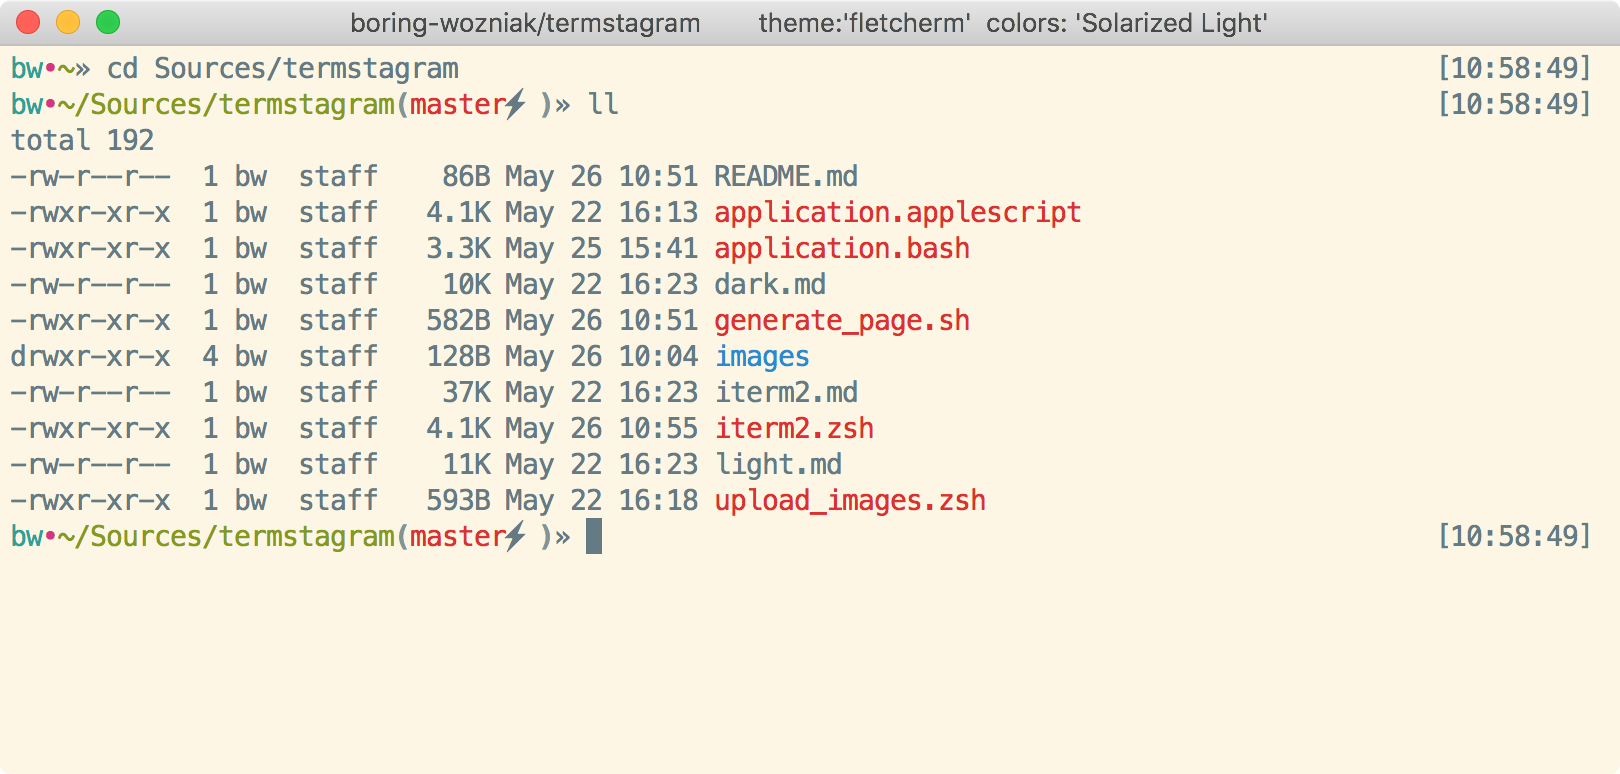The image size is (1620, 774).
Task: Click the lightning bolt beside the block cursor
Action: pyautogui.click(x=515, y=536)
